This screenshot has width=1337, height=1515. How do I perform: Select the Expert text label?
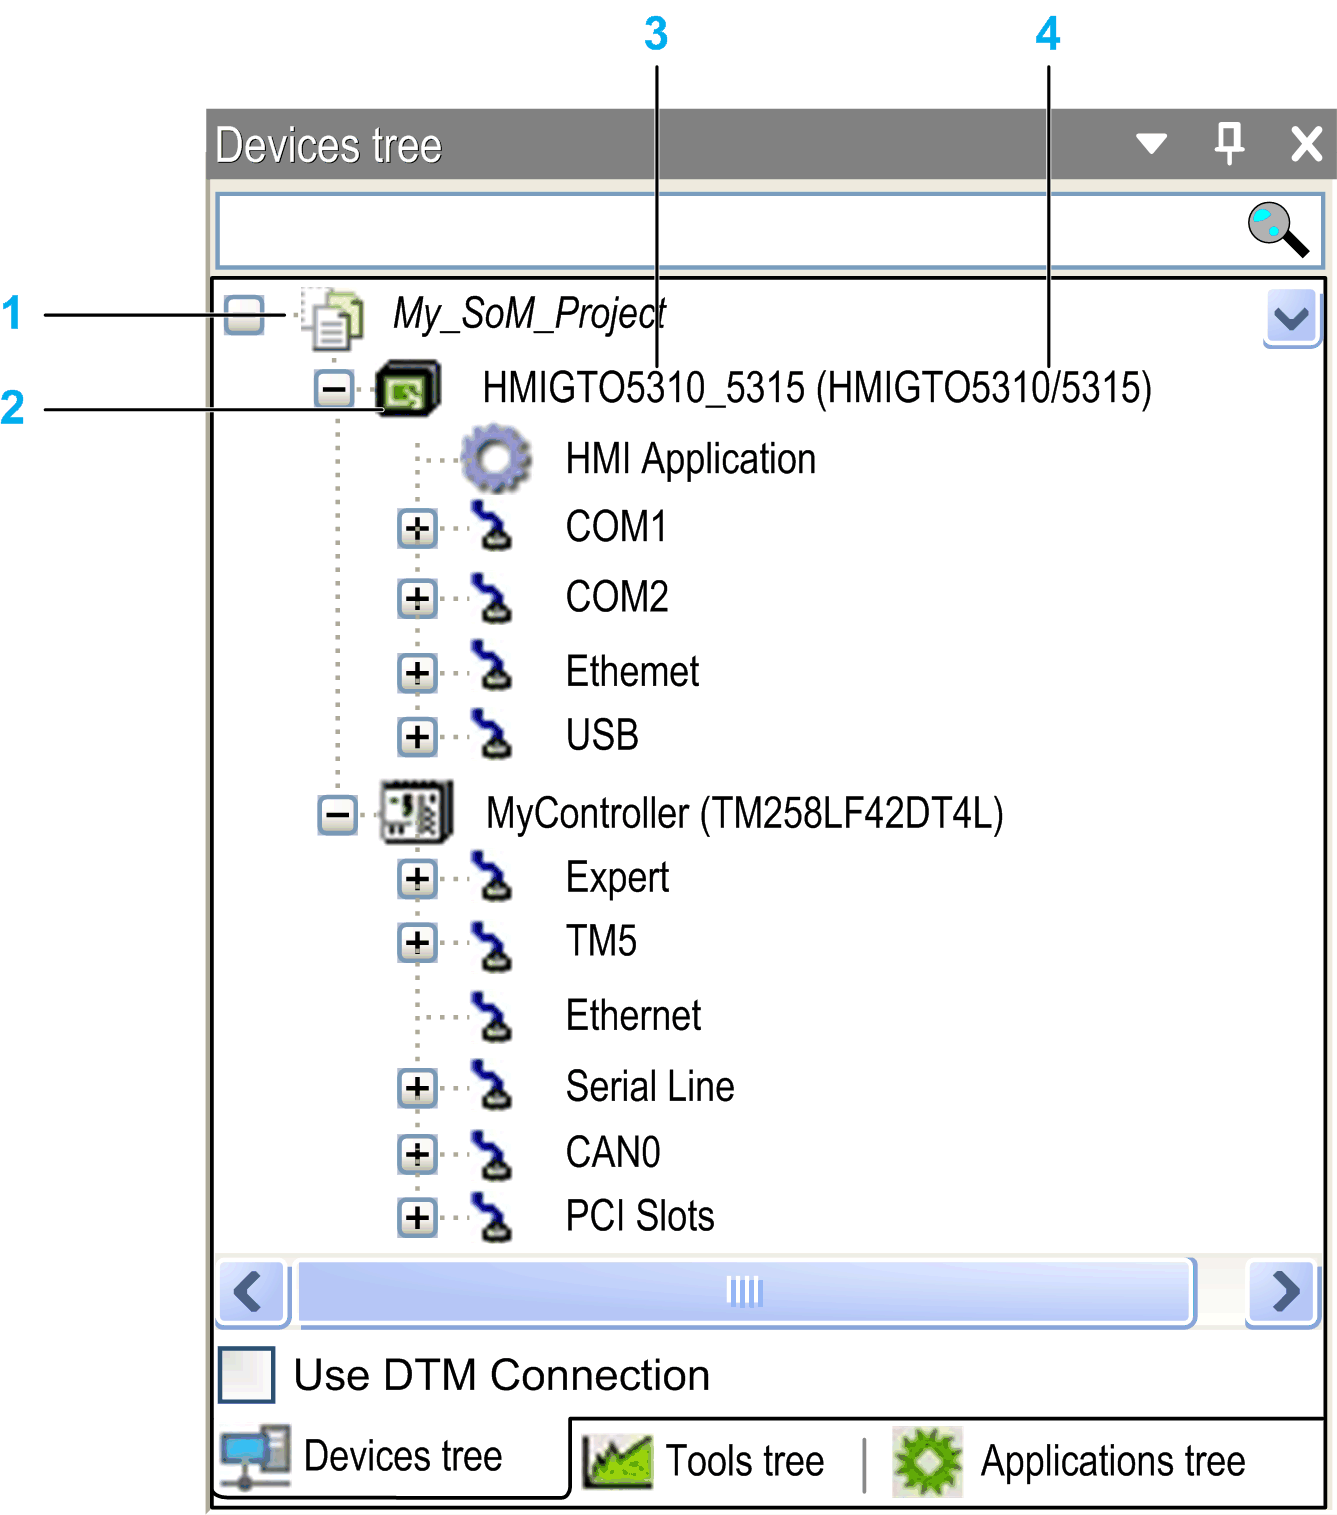point(617,878)
